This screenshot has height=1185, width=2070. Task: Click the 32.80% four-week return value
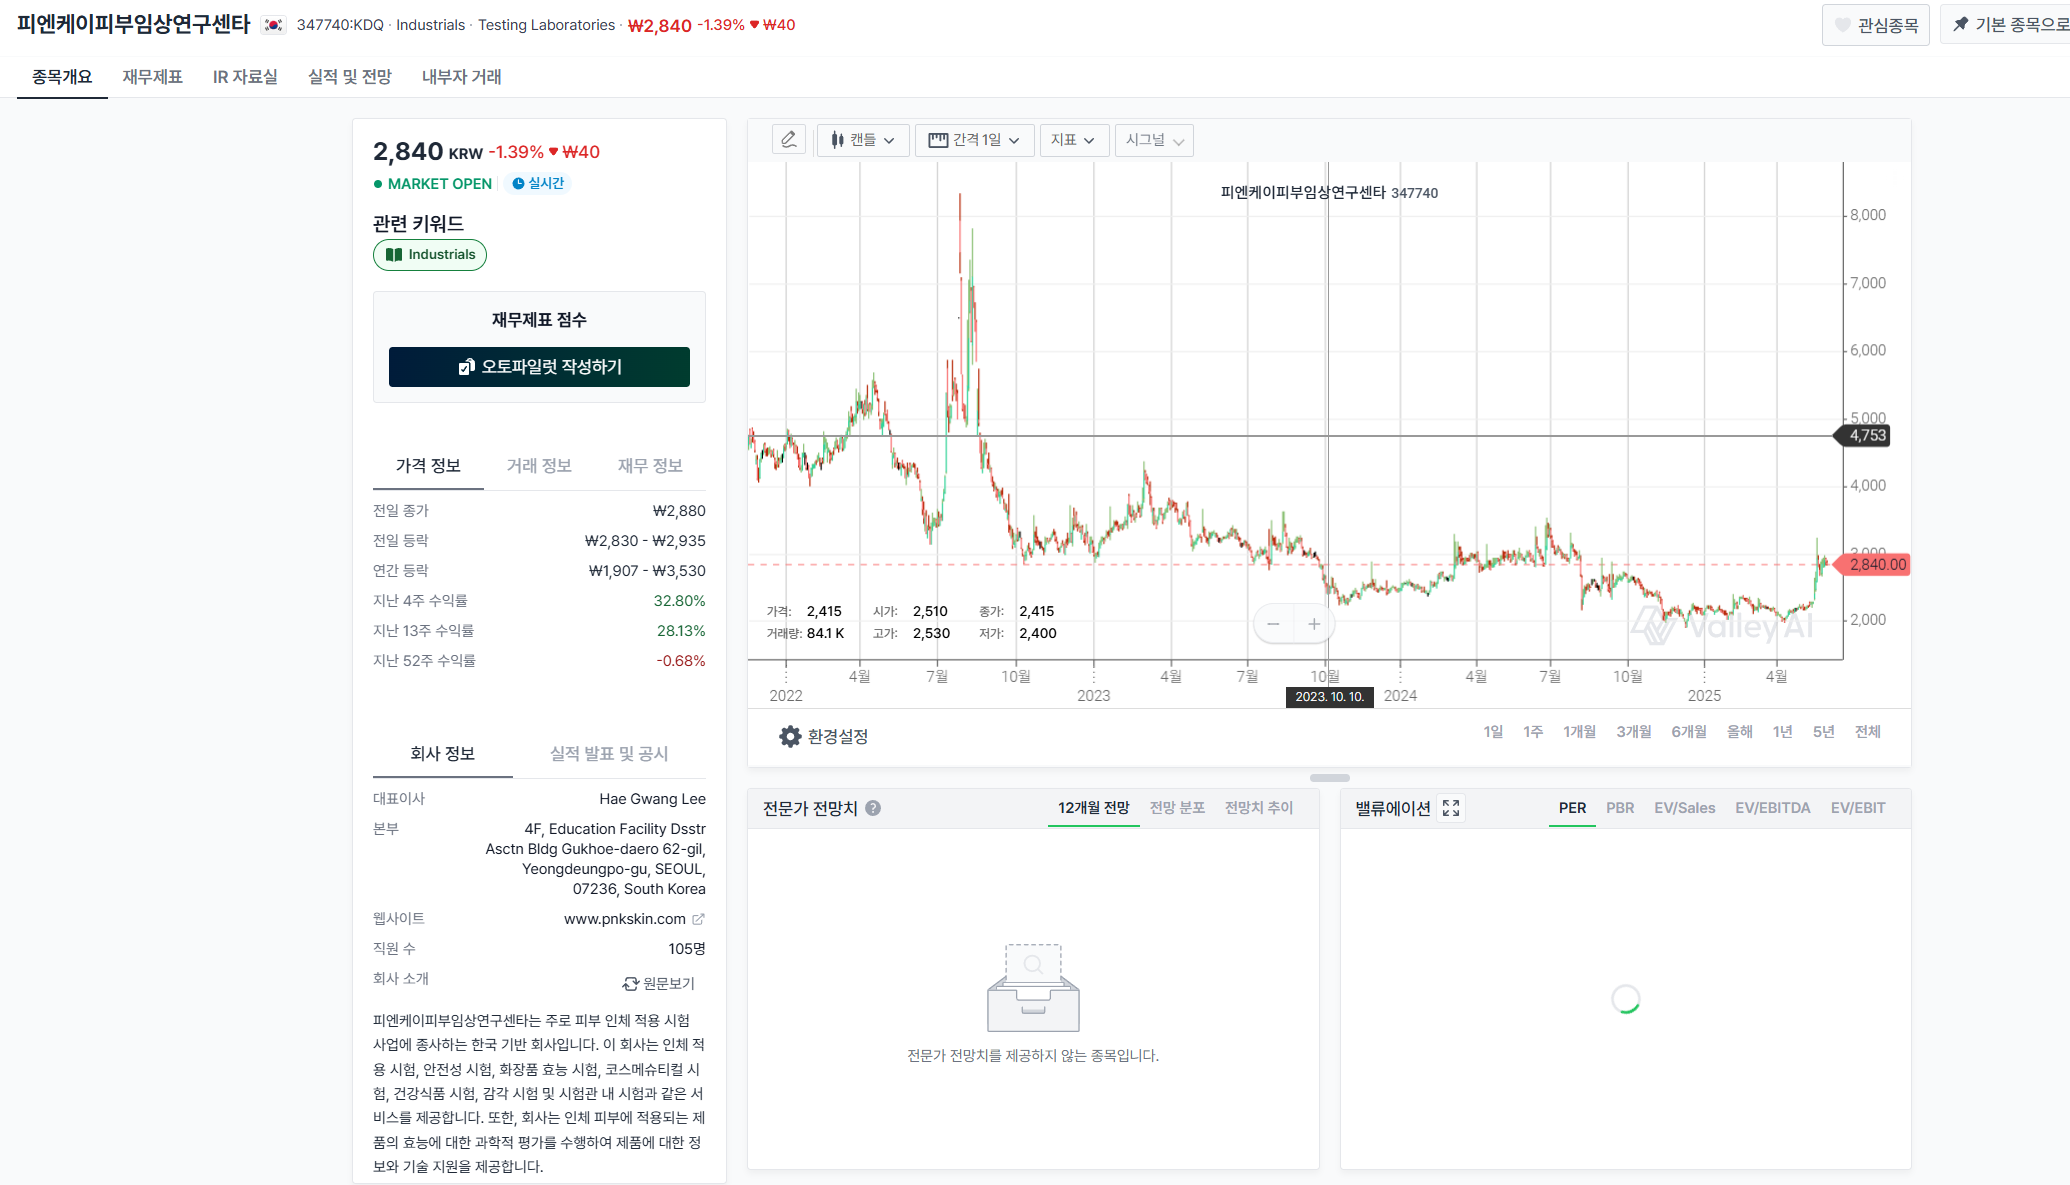[x=680, y=601]
